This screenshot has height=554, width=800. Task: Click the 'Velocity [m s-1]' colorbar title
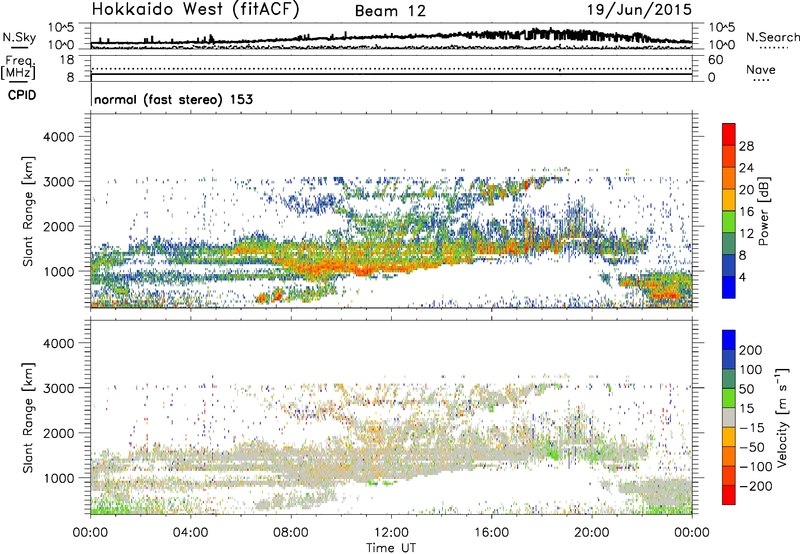coord(782,417)
